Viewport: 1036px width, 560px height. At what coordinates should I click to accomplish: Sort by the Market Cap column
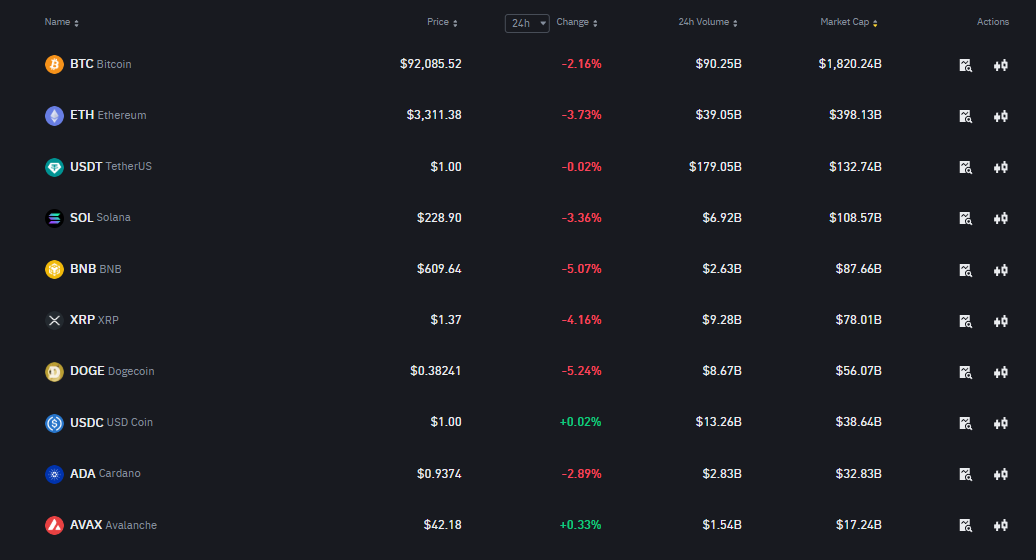pyautogui.click(x=849, y=22)
